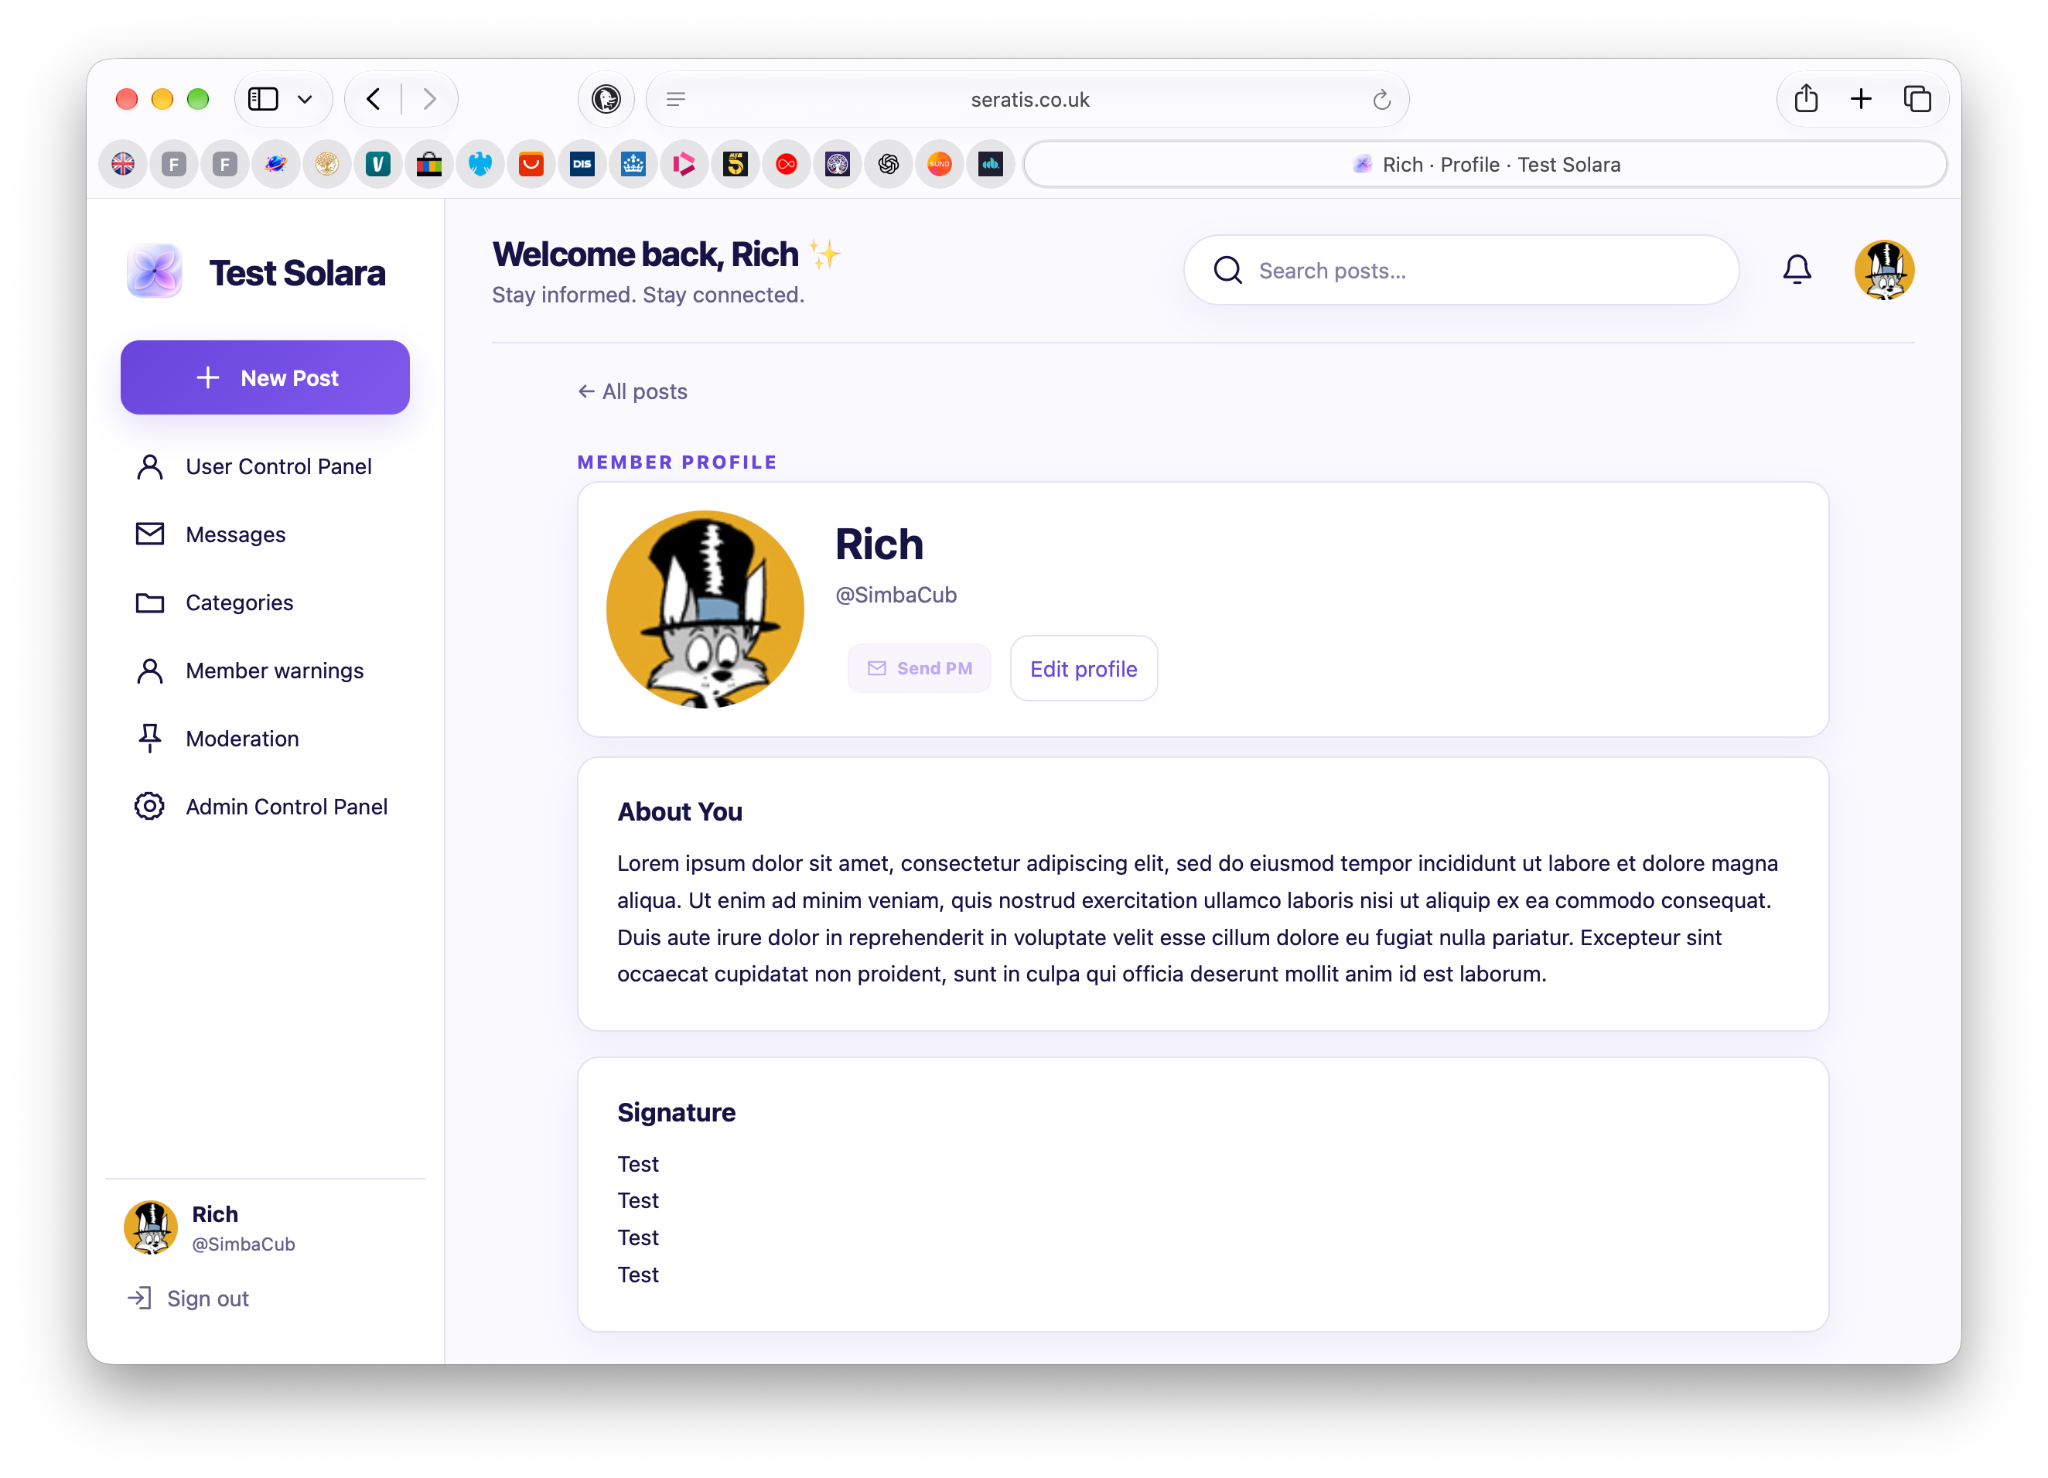Go back in browser history
This screenshot has height=1478, width=2048.
[373, 99]
